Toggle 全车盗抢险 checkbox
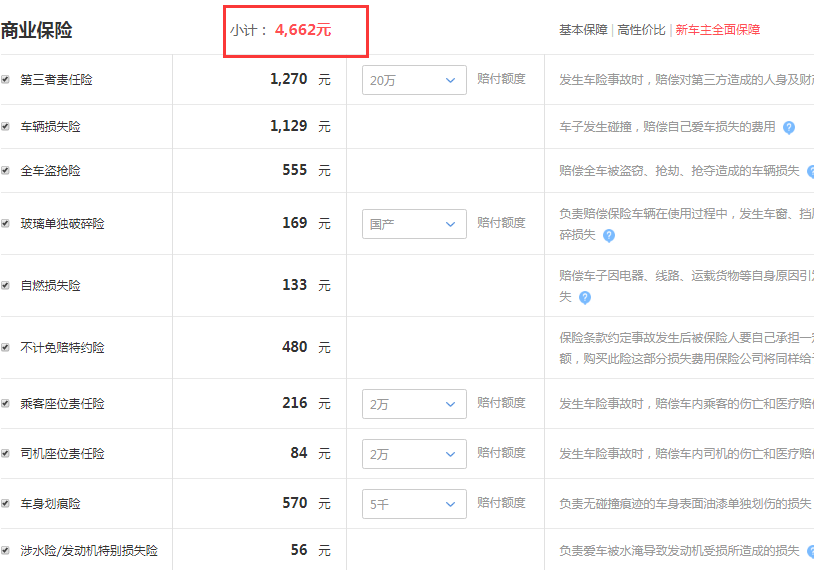 [5, 170]
